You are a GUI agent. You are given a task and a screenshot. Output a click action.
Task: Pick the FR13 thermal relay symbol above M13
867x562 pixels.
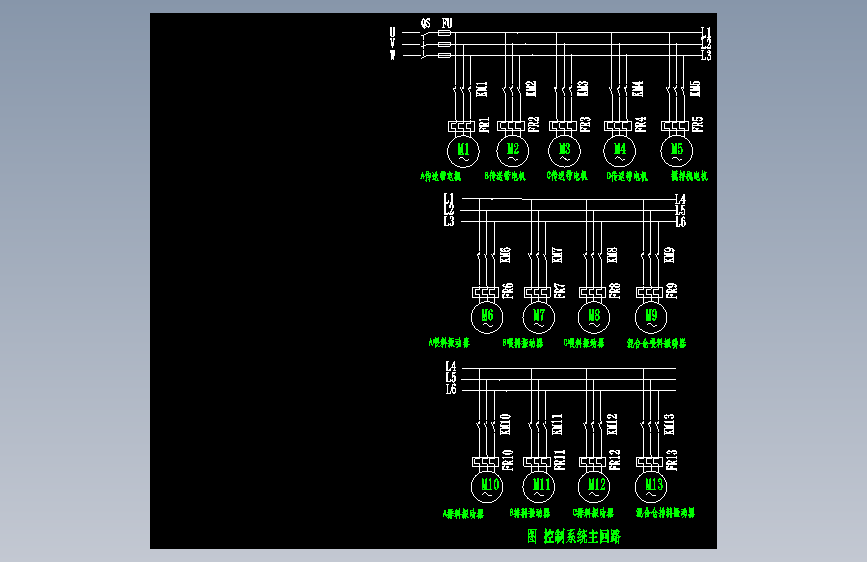point(650,462)
